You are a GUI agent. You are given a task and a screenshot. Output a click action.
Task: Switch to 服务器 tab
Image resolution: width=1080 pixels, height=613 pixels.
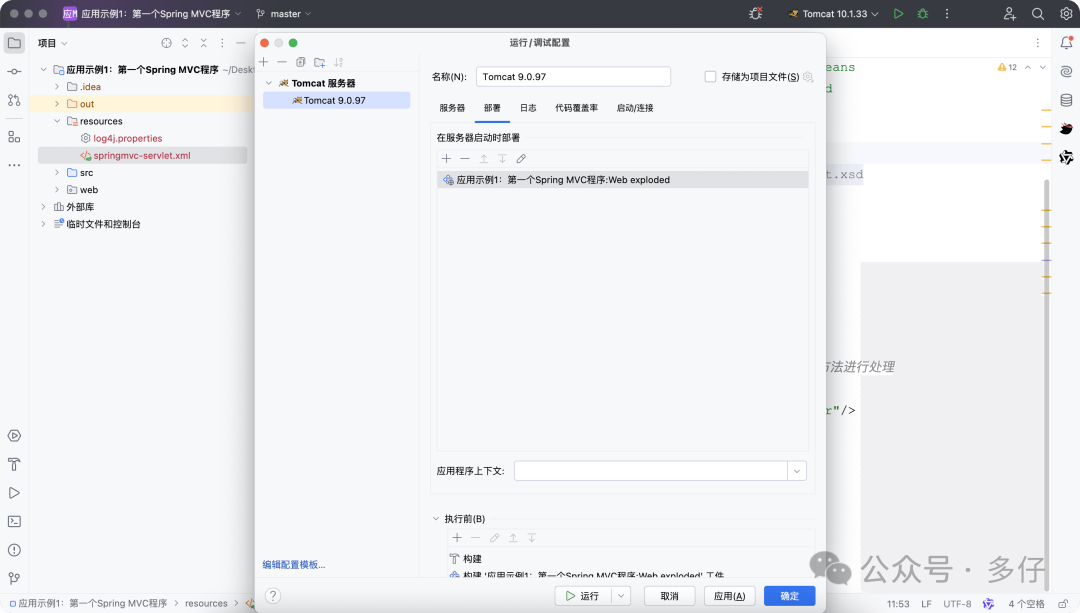(x=452, y=108)
